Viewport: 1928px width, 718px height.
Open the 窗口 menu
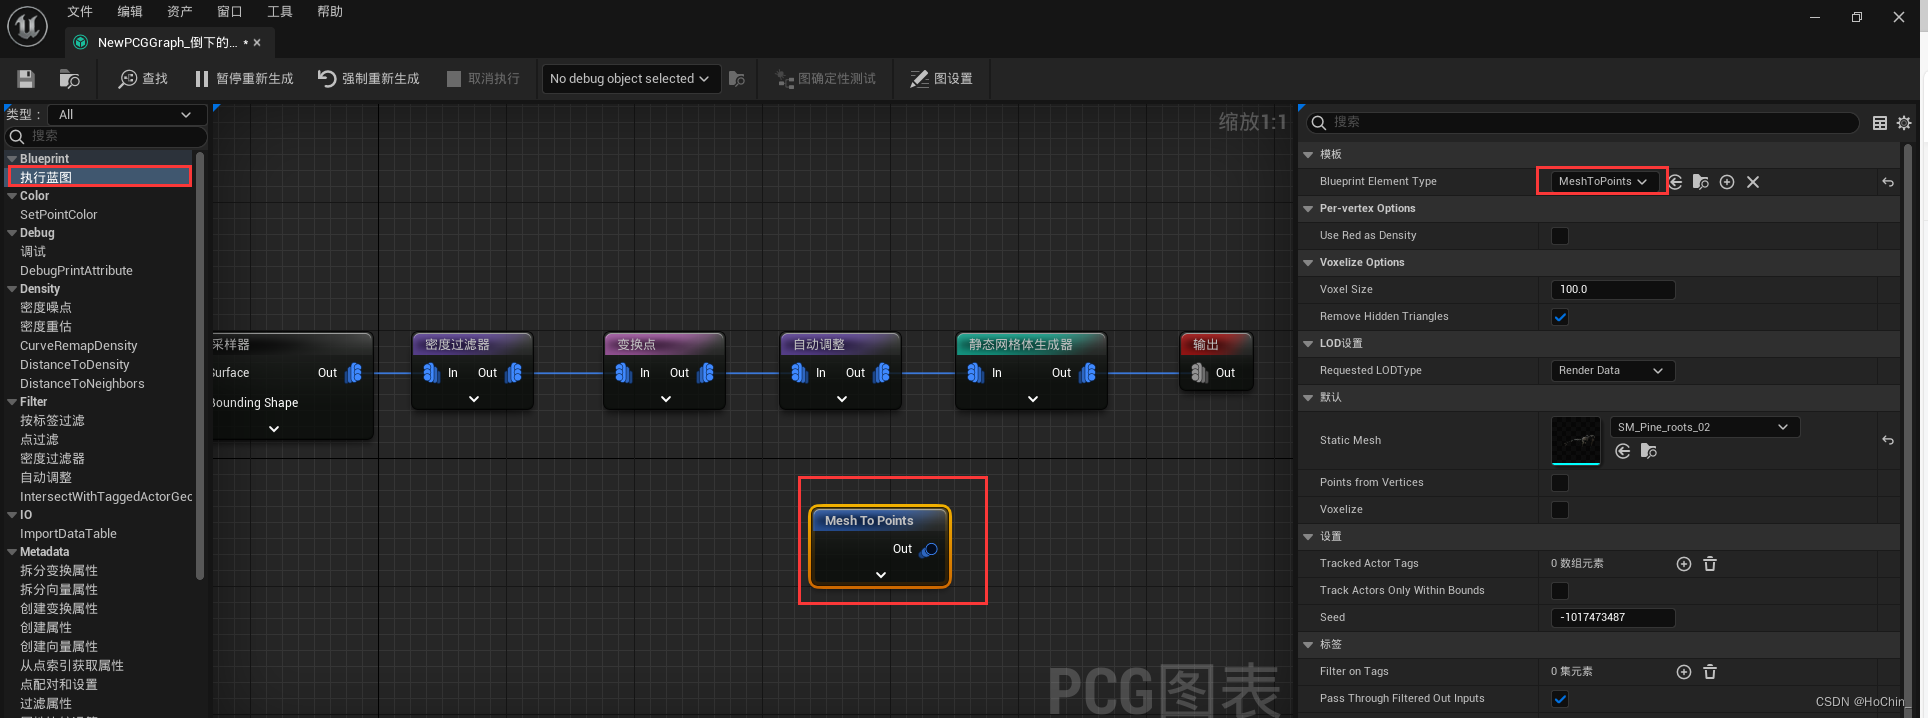click(x=230, y=12)
